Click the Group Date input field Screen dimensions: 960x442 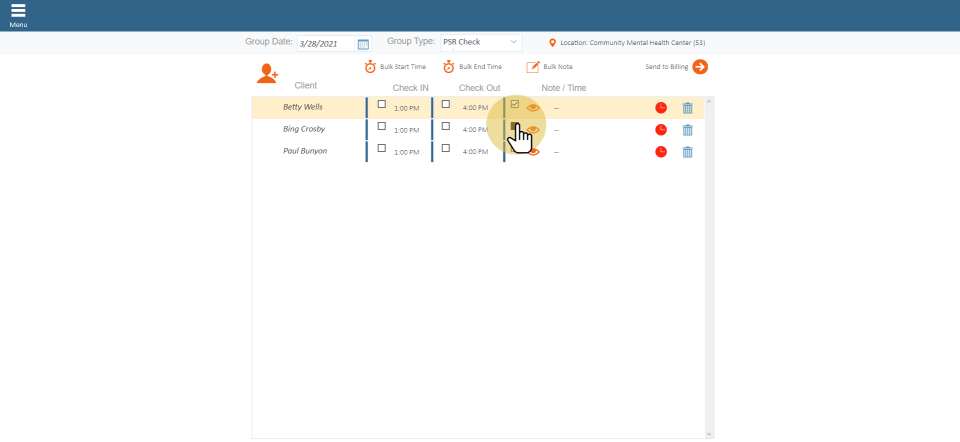(326, 44)
